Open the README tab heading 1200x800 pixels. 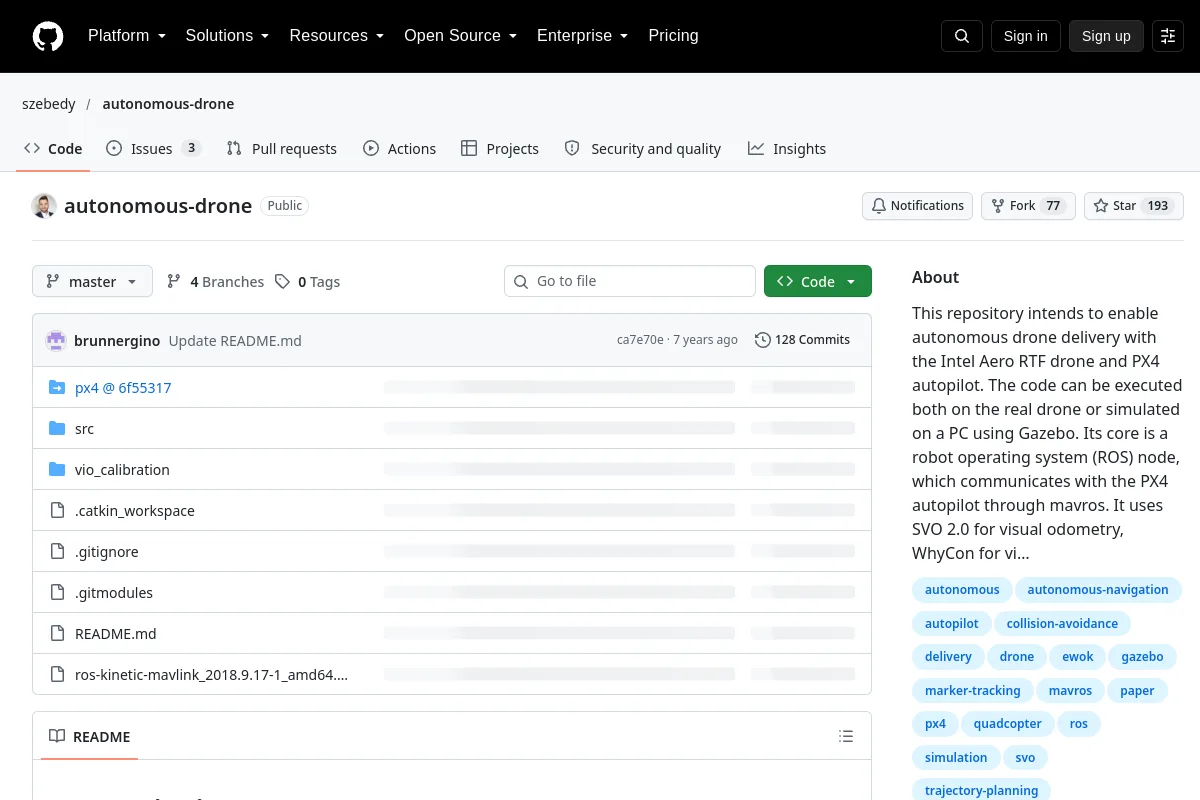[90, 736]
